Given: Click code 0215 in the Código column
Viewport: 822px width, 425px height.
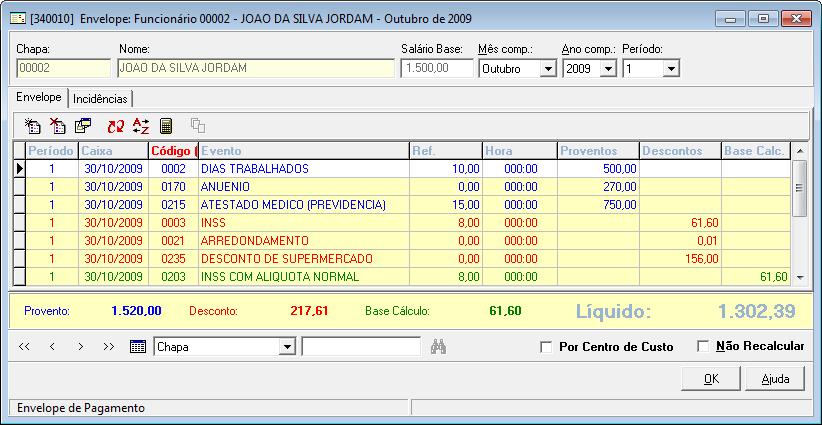Looking at the screenshot, I should [x=174, y=205].
